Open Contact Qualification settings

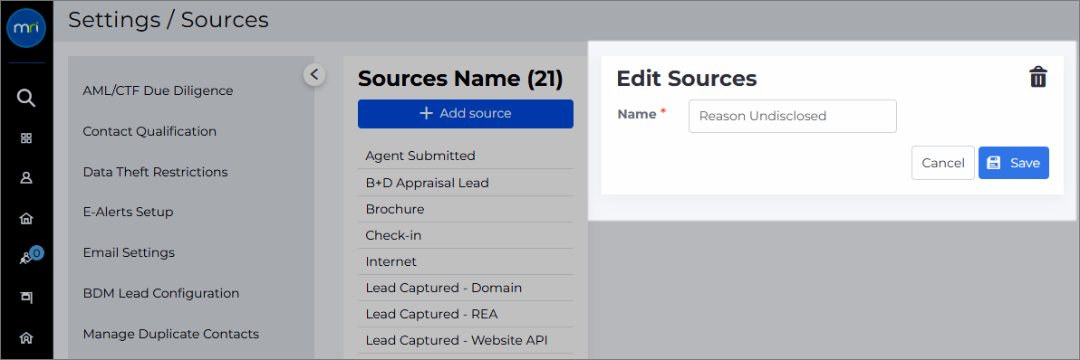(x=149, y=131)
